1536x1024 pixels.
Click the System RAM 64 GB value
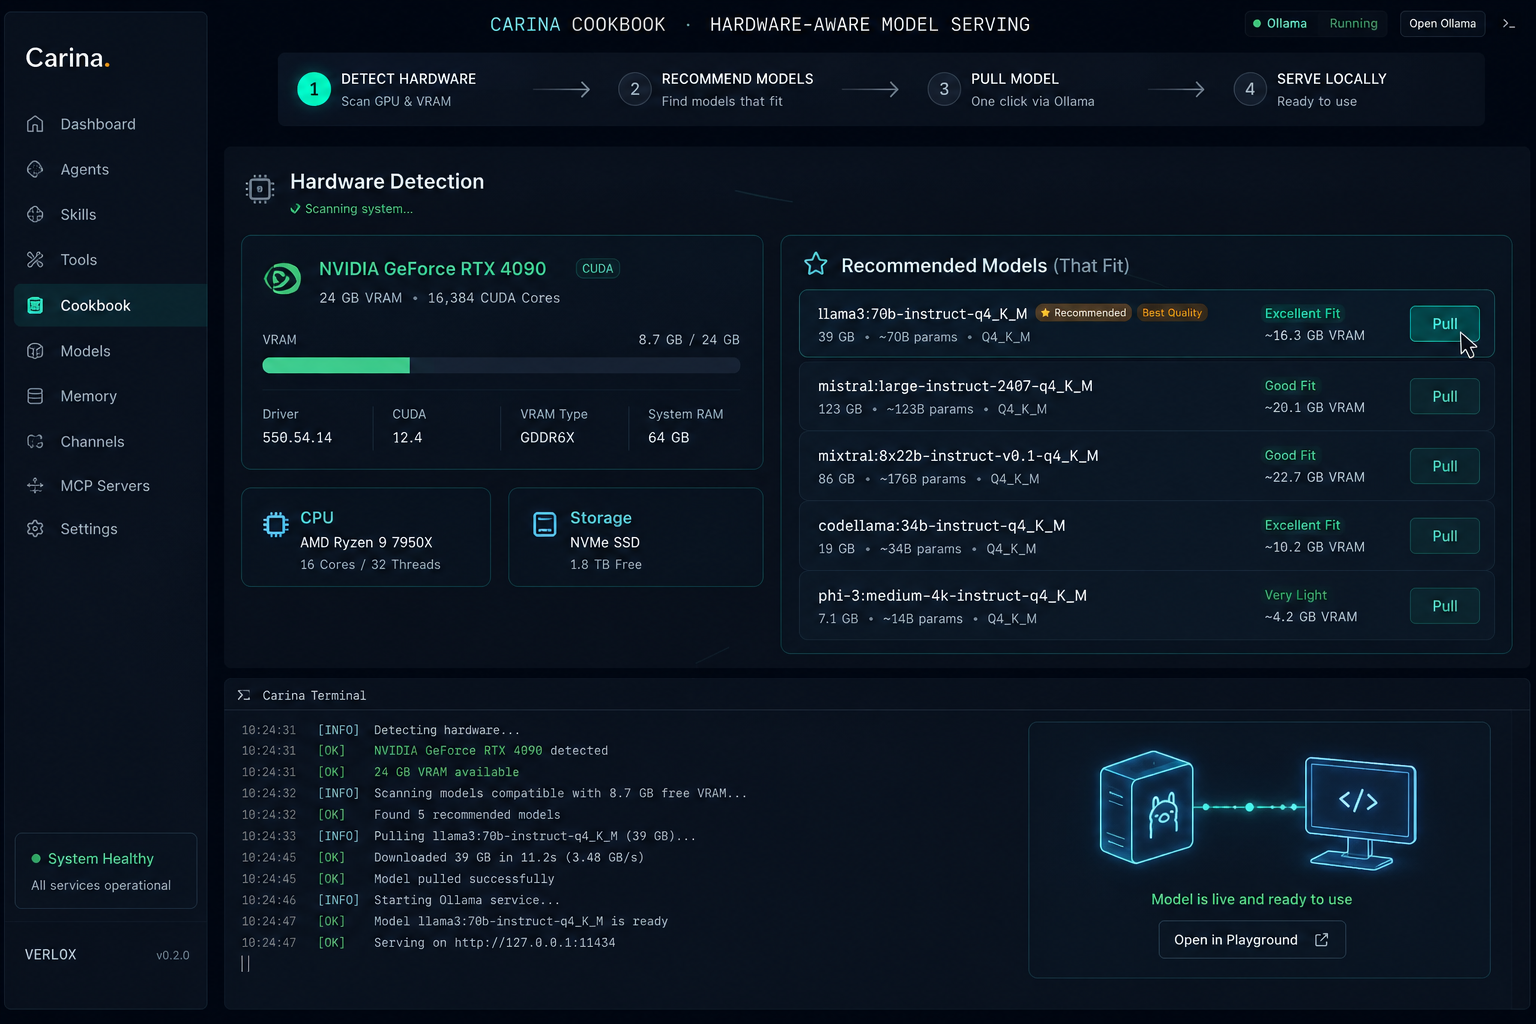(x=669, y=438)
